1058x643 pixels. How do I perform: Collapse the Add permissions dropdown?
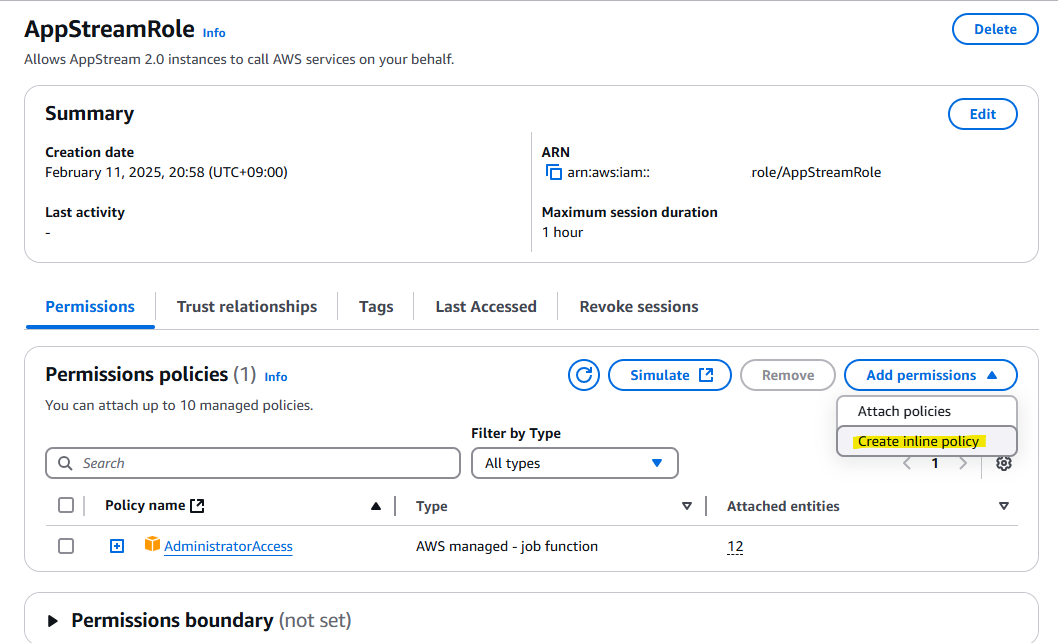click(930, 375)
